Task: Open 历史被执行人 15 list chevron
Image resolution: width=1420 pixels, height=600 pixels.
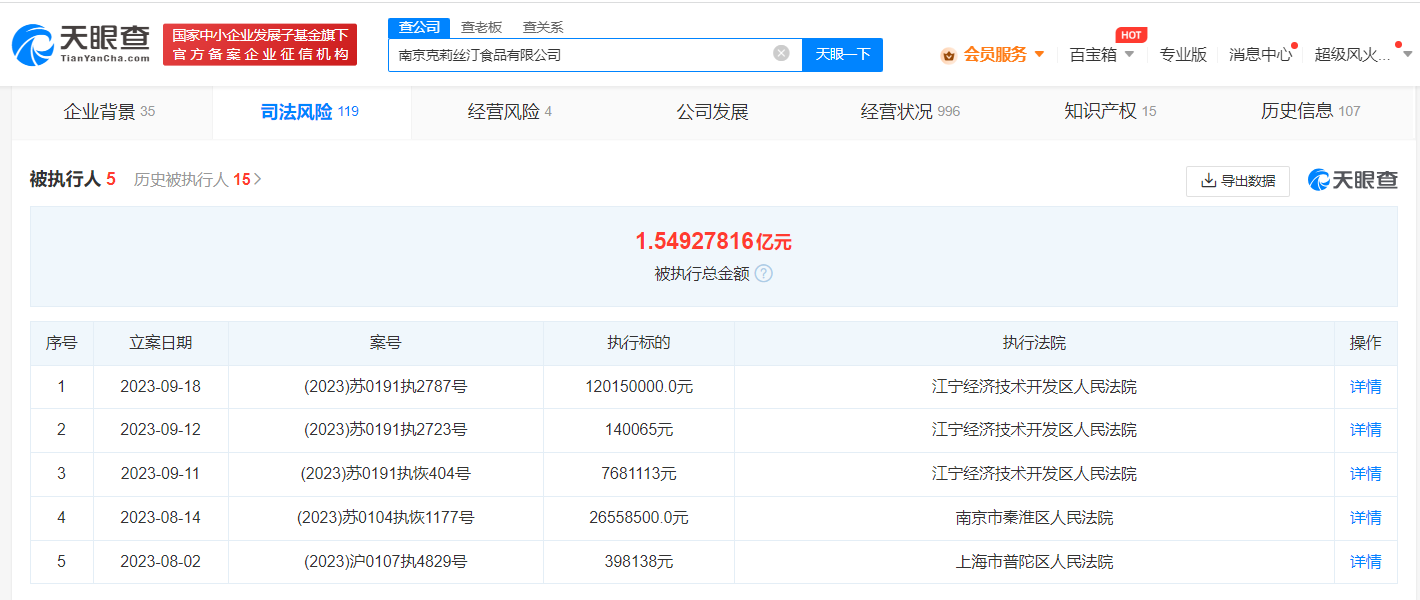Action: click(x=258, y=180)
